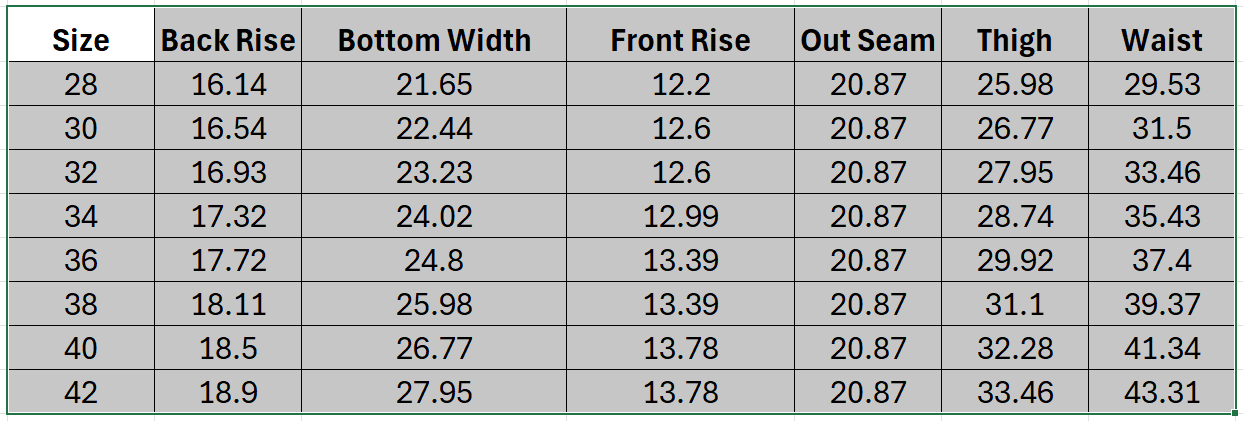Image resolution: width=1243 pixels, height=421 pixels.
Task: Click the Back Rise column header
Action: click(x=228, y=41)
